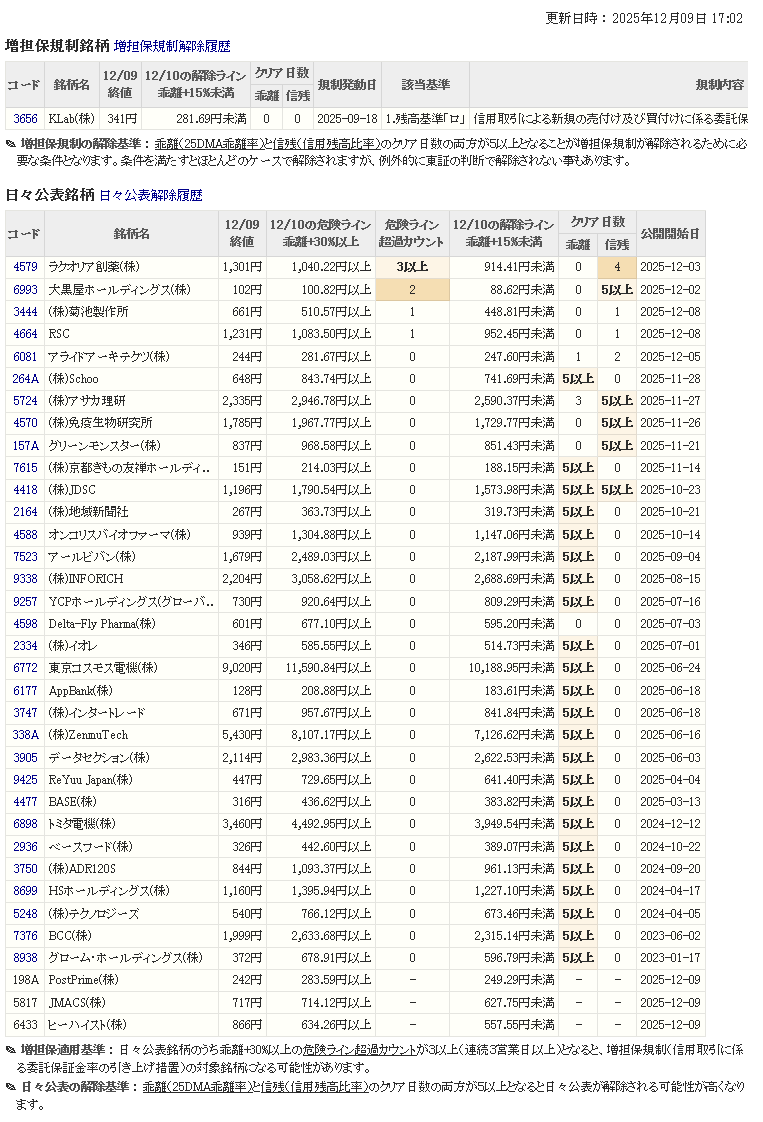Click code 6772 東京コスモス電機

(25, 668)
